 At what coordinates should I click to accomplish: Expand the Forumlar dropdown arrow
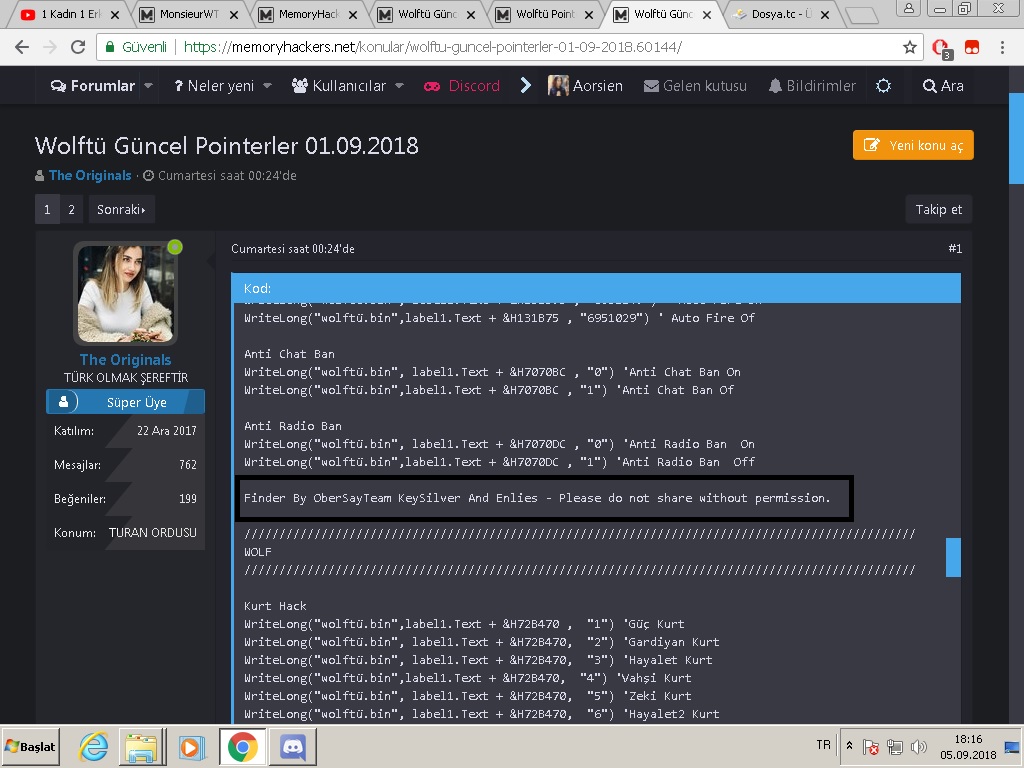(x=148, y=86)
